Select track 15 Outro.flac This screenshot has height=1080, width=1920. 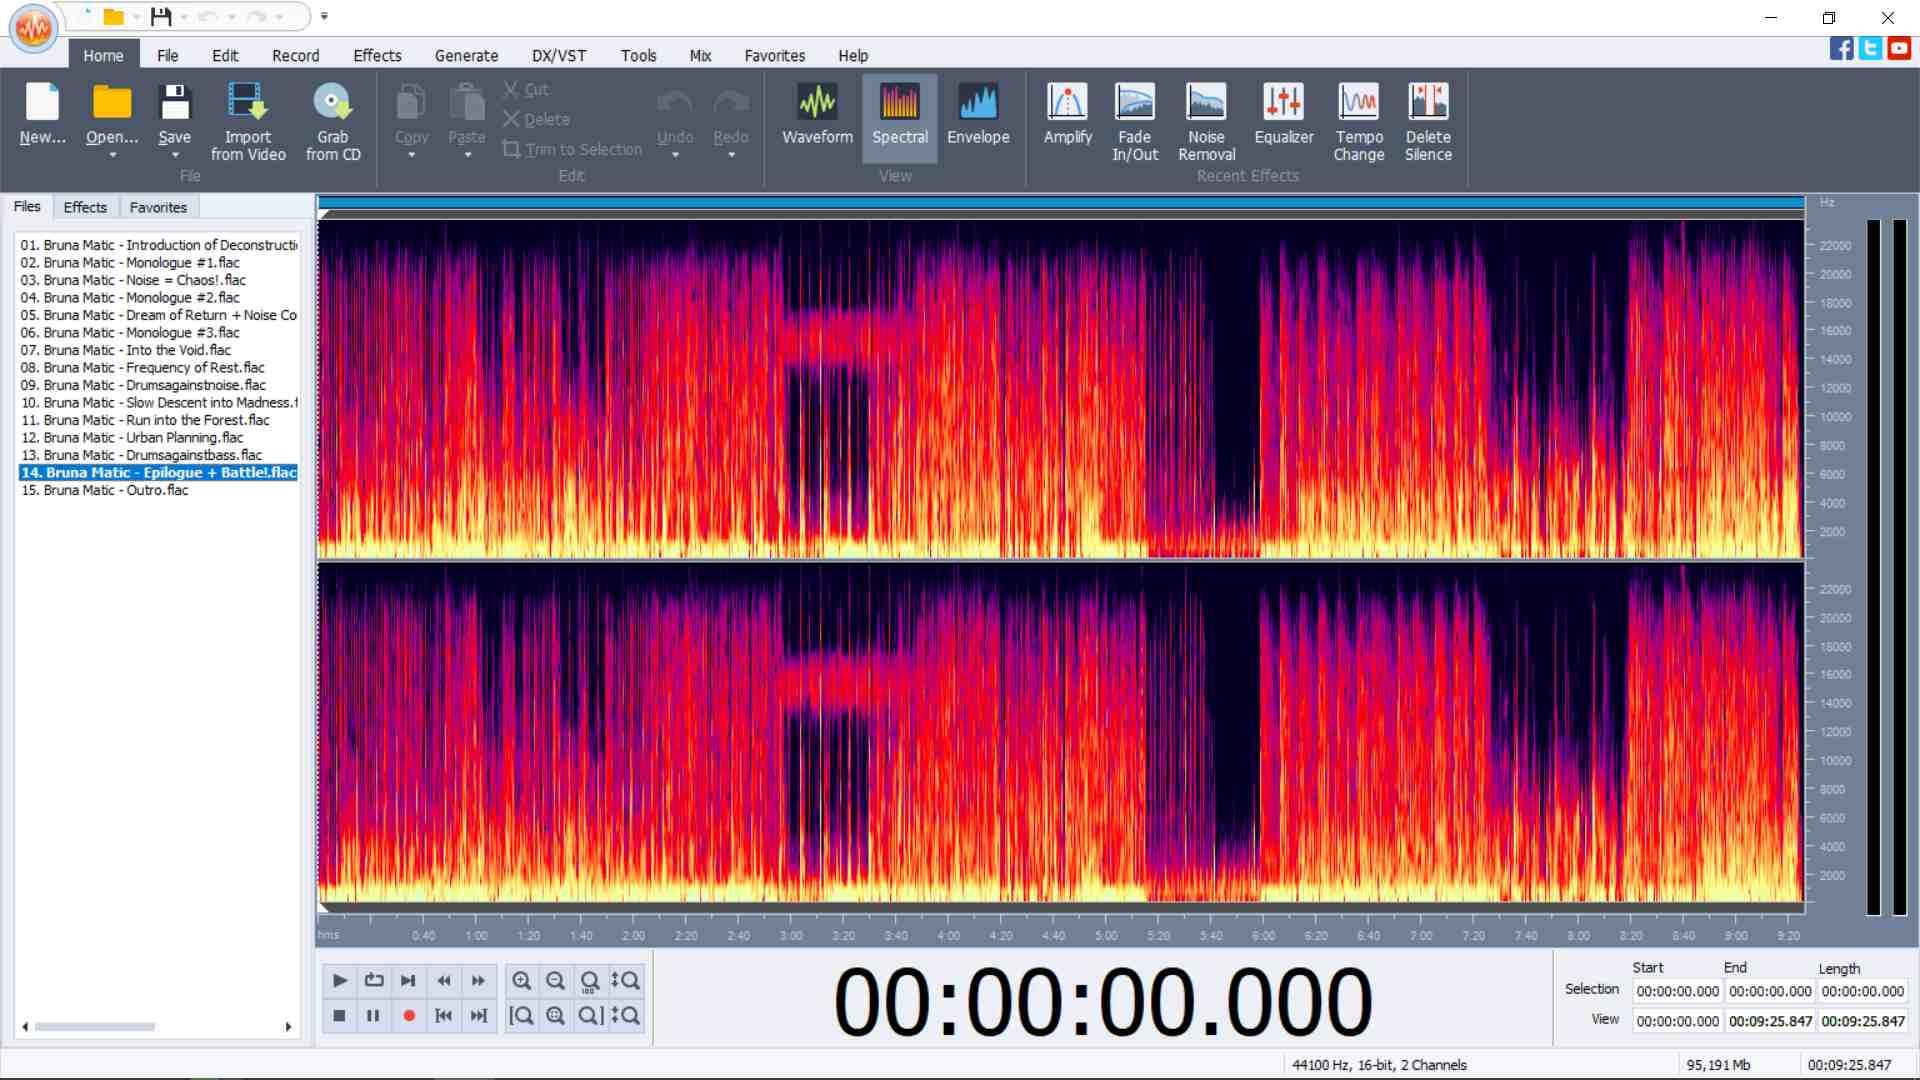tap(105, 490)
